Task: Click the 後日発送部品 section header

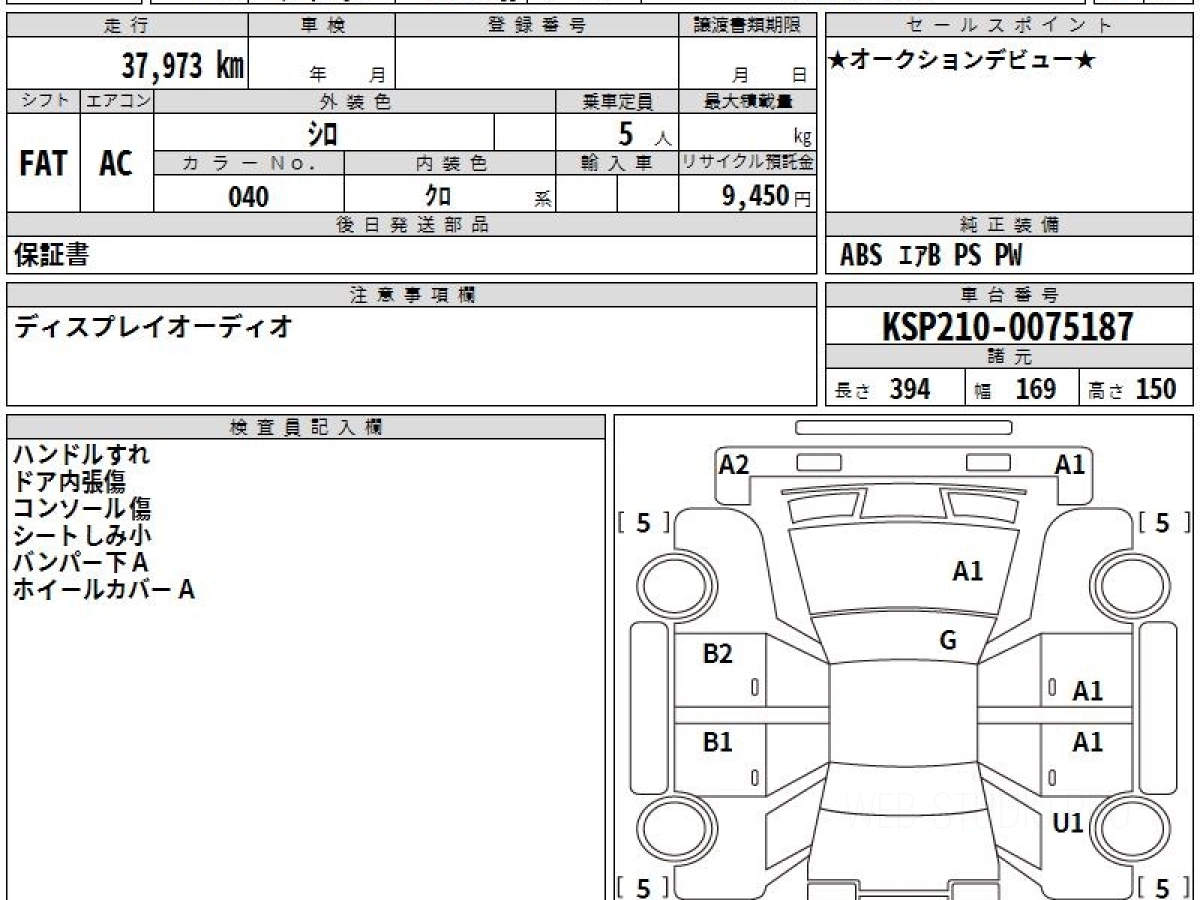Action: [x=412, y=225]
